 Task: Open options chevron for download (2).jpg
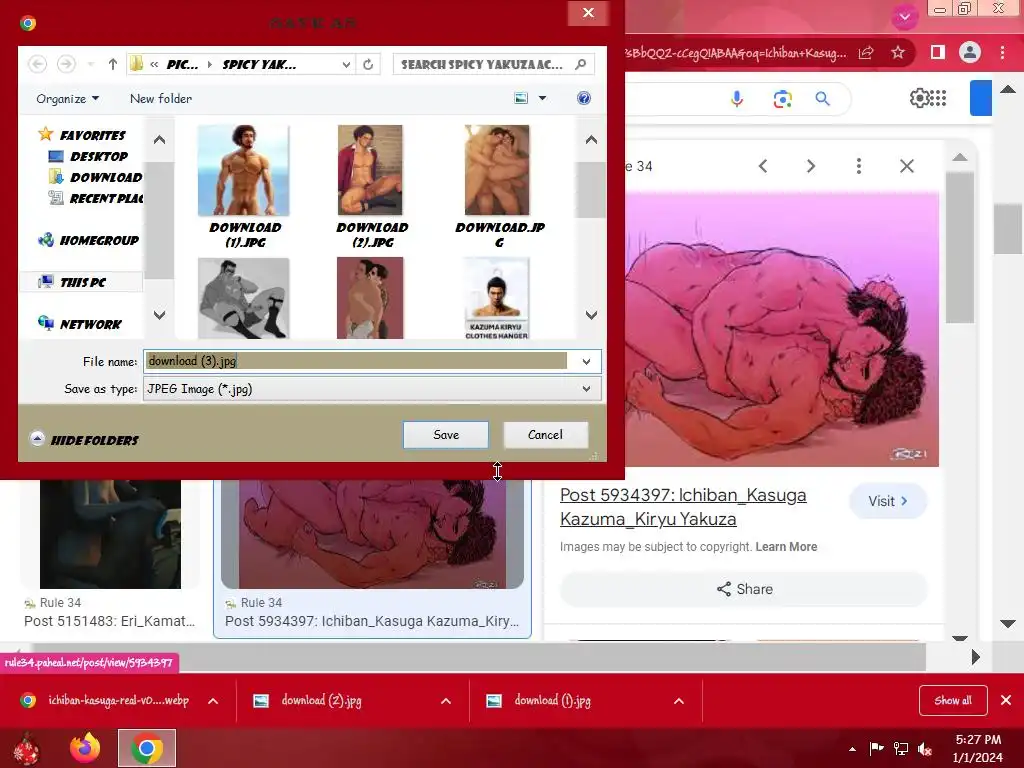446,701
